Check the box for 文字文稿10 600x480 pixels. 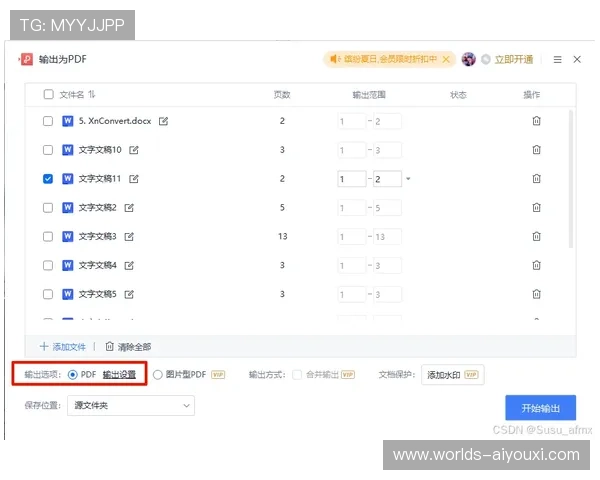48,150
